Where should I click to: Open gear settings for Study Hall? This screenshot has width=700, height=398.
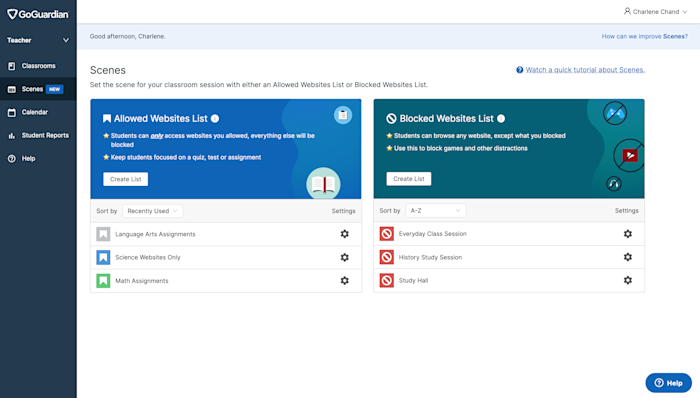628,280
